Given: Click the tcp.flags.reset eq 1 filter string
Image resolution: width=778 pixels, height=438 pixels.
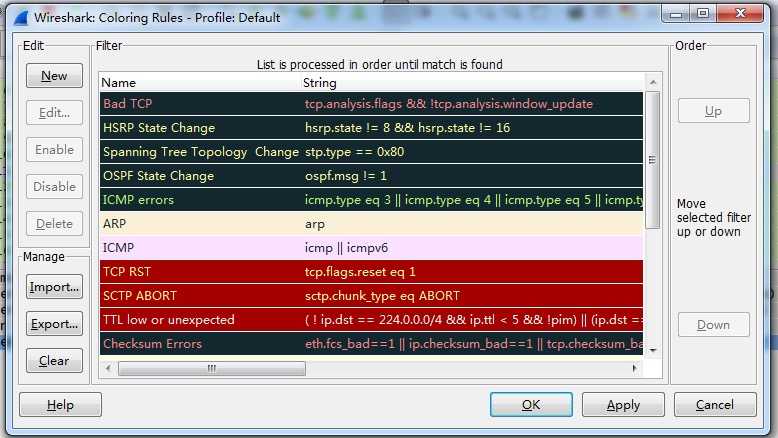Looking at the screenshot, I should click(x=360, y=272).
